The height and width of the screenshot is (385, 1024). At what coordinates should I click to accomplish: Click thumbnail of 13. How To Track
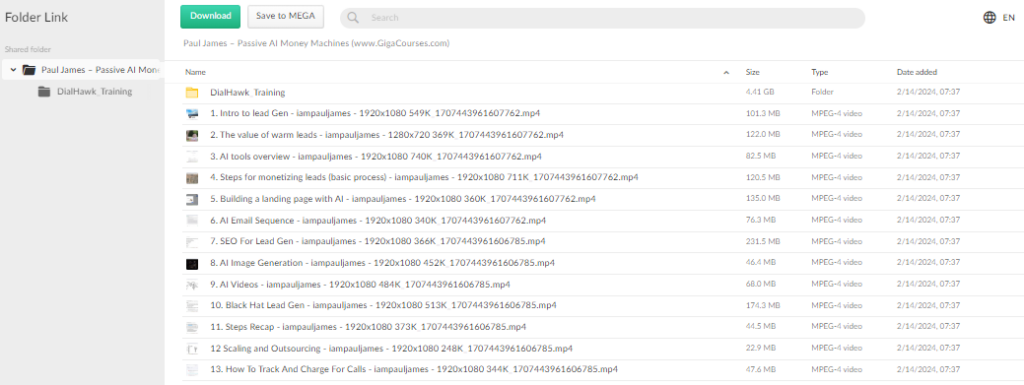pos(191,370)
